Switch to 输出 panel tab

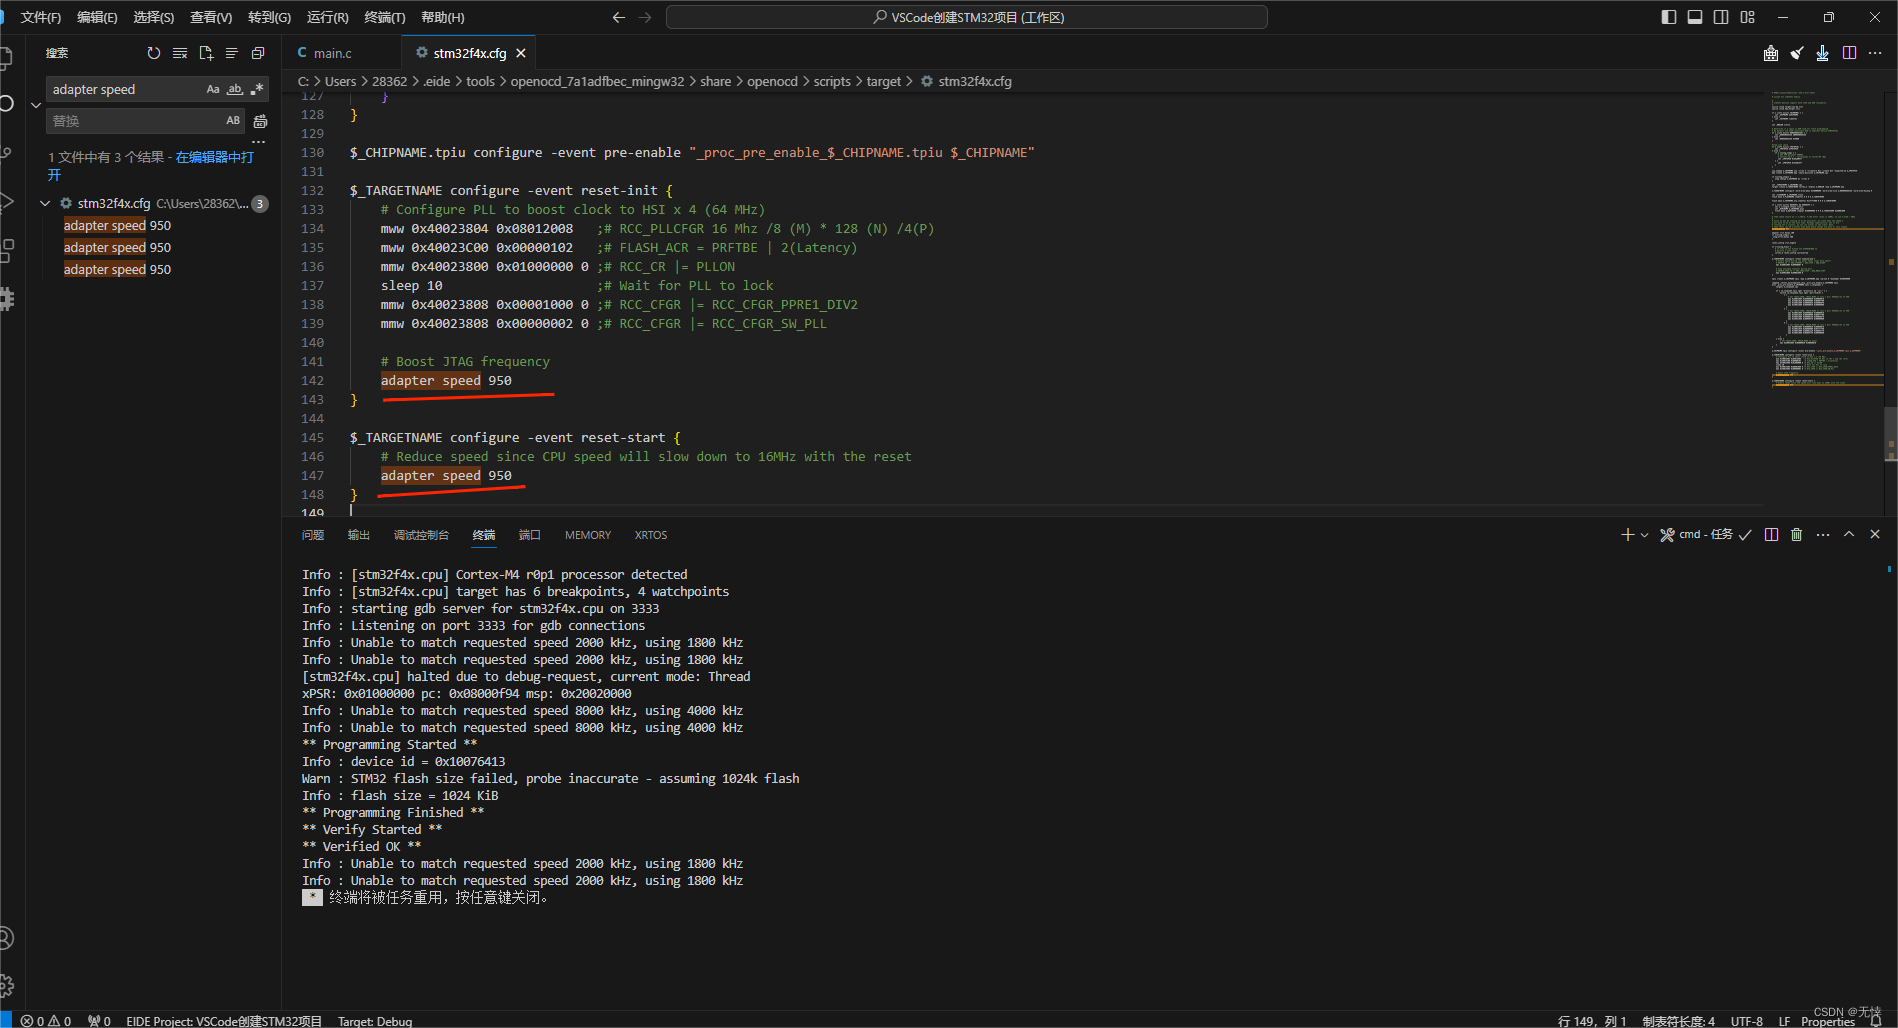click(x=359, y=535)
